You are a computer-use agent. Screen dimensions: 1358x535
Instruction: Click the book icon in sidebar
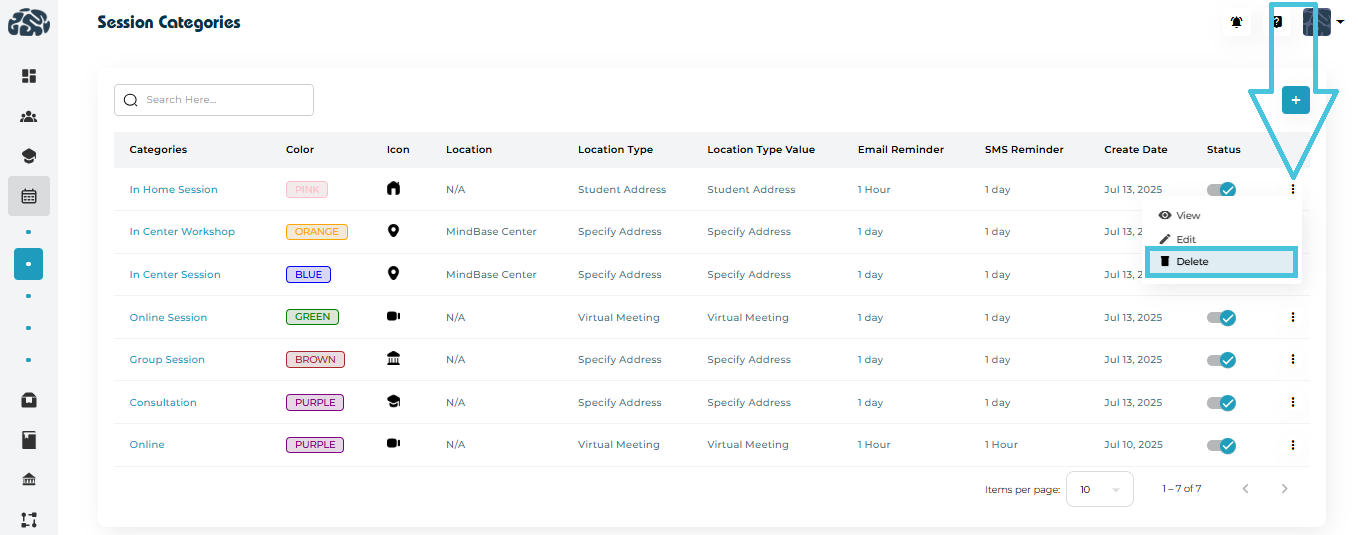pyautogui.click(x=29, y=440)
